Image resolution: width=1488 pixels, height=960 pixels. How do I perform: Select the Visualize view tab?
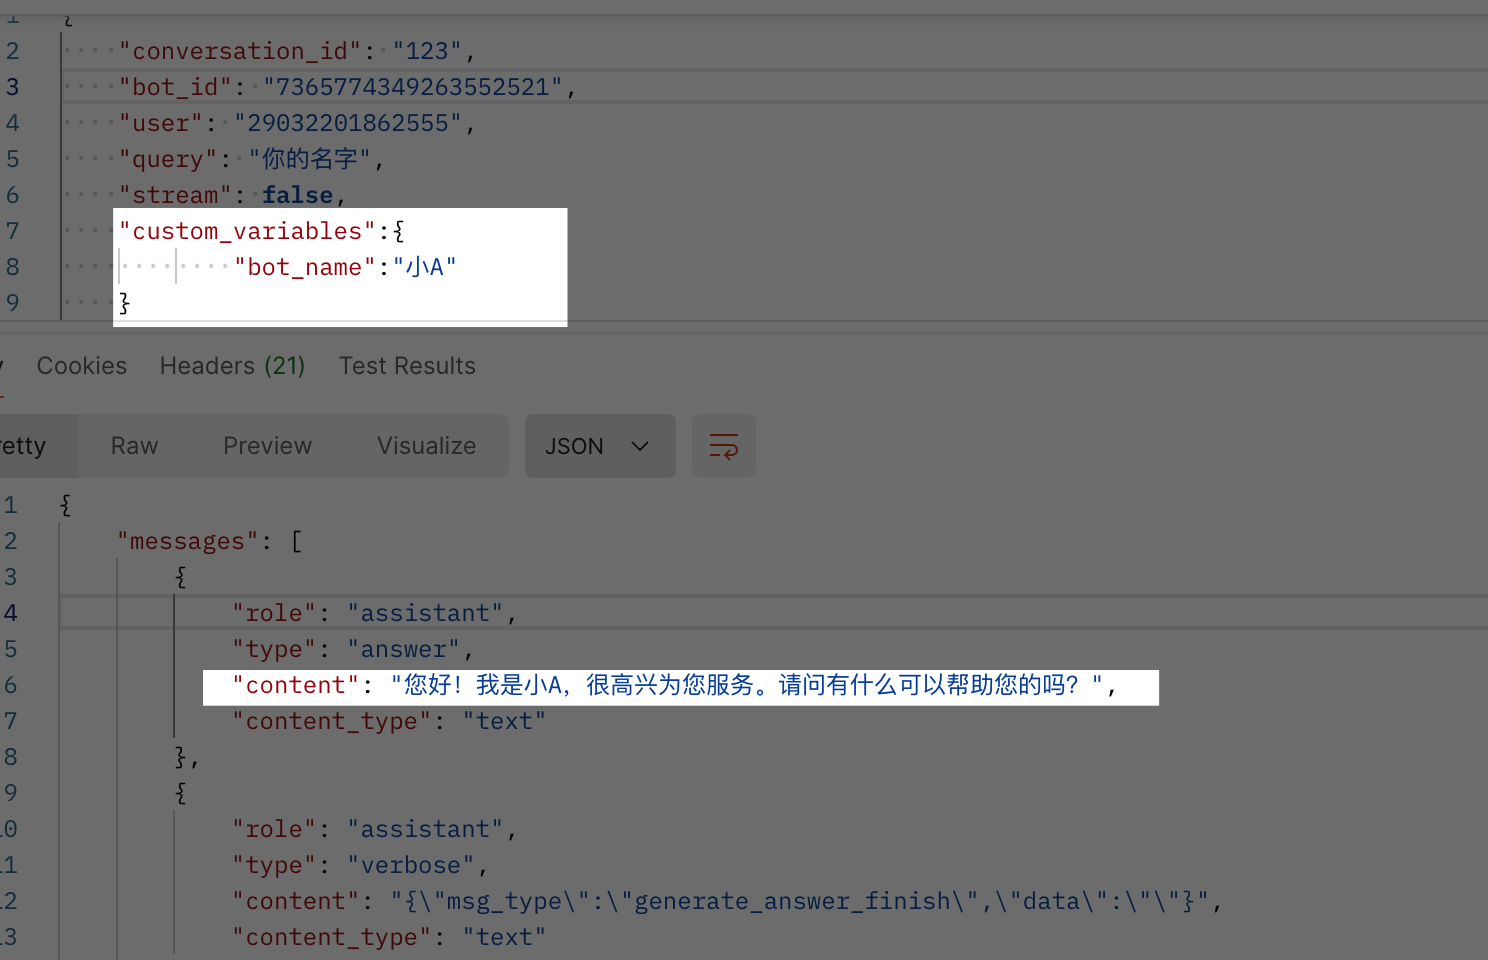(x=427, y=446)
